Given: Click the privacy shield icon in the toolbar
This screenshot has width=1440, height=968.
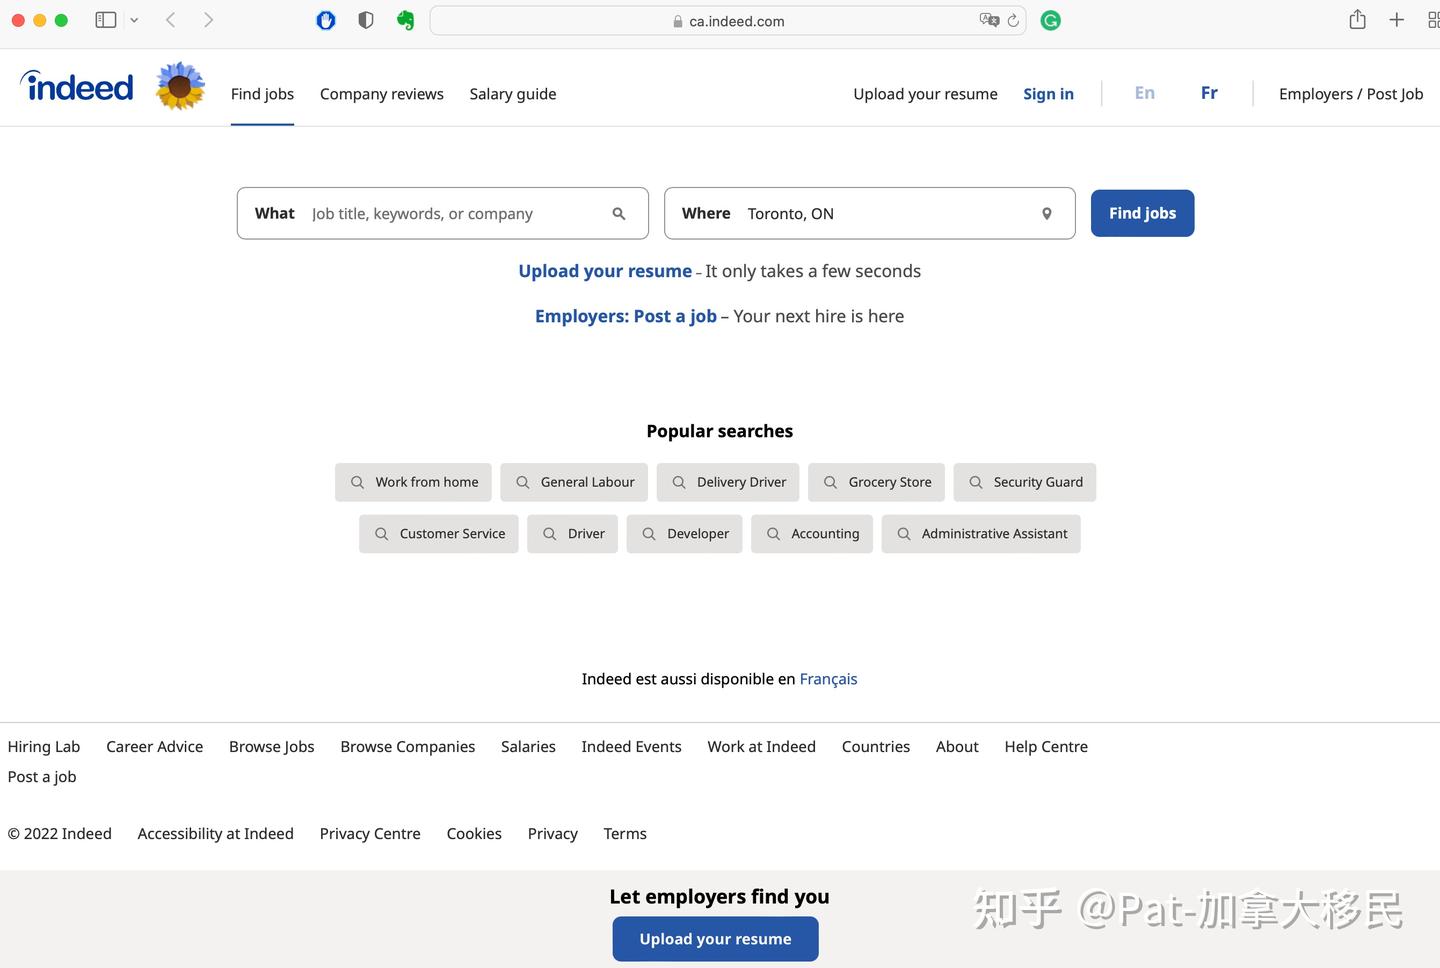Looking at the screenshot, I should (x=366, y=19).
